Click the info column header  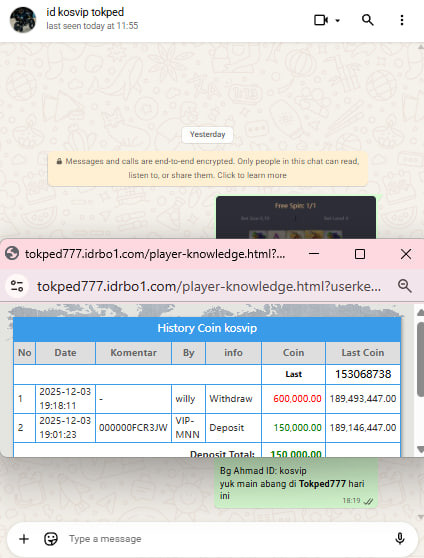[233, 353]
